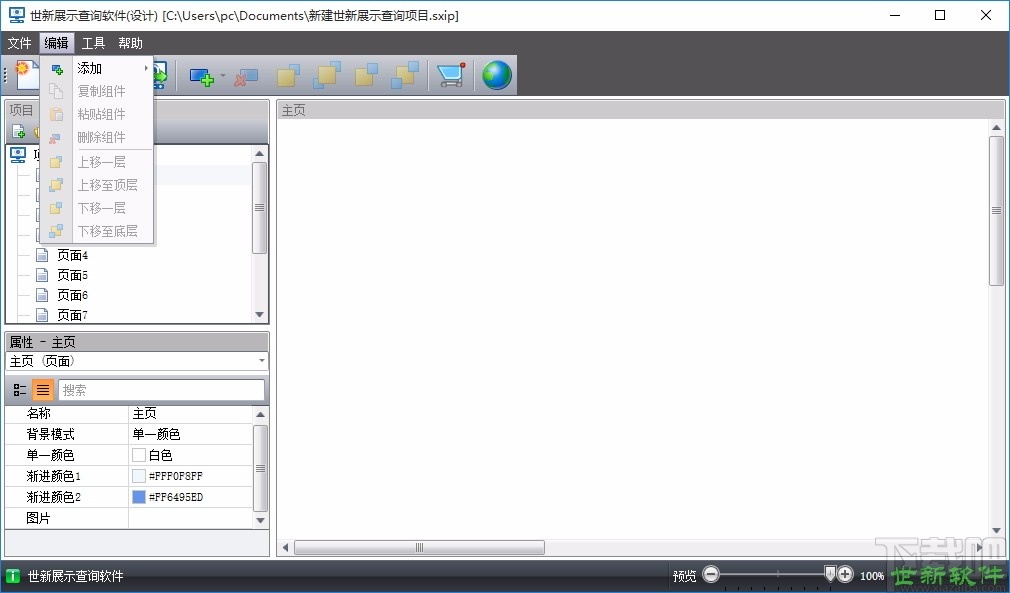The height and width of the screenshot is (593, 1010).
Task: Open the 帮助 menu
Action: click(130, 43)
